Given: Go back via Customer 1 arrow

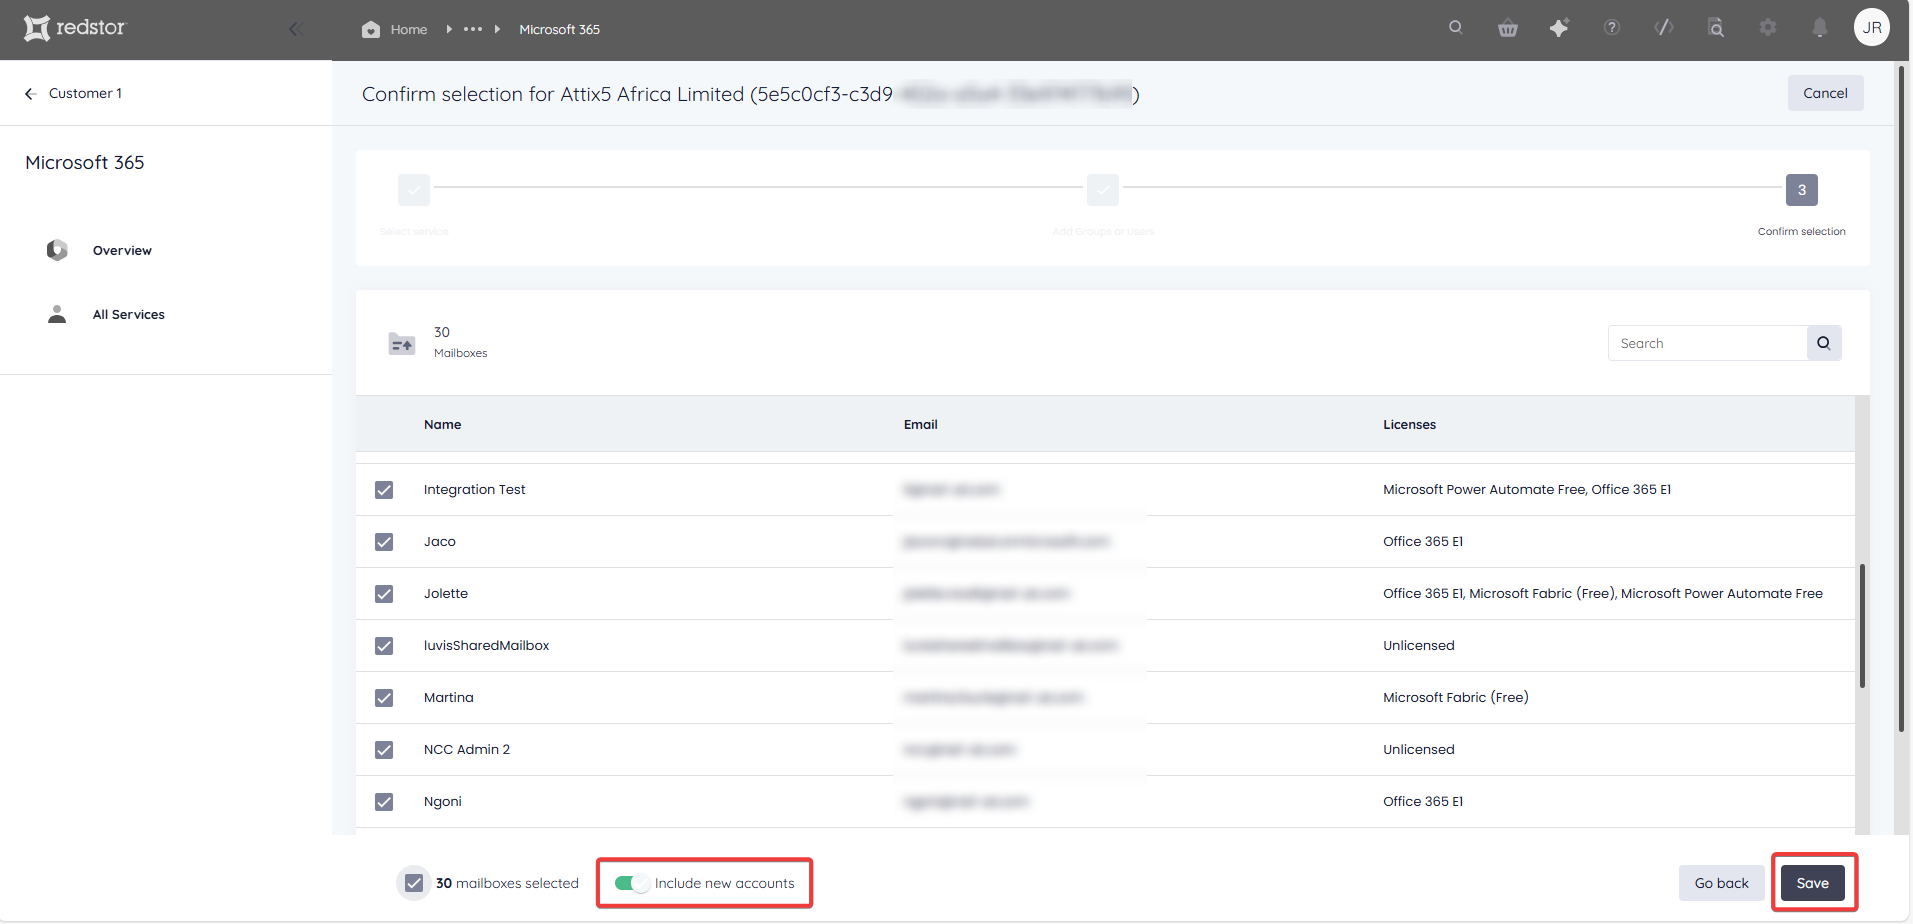Looking at the screenshot, I should coord(30,93).
